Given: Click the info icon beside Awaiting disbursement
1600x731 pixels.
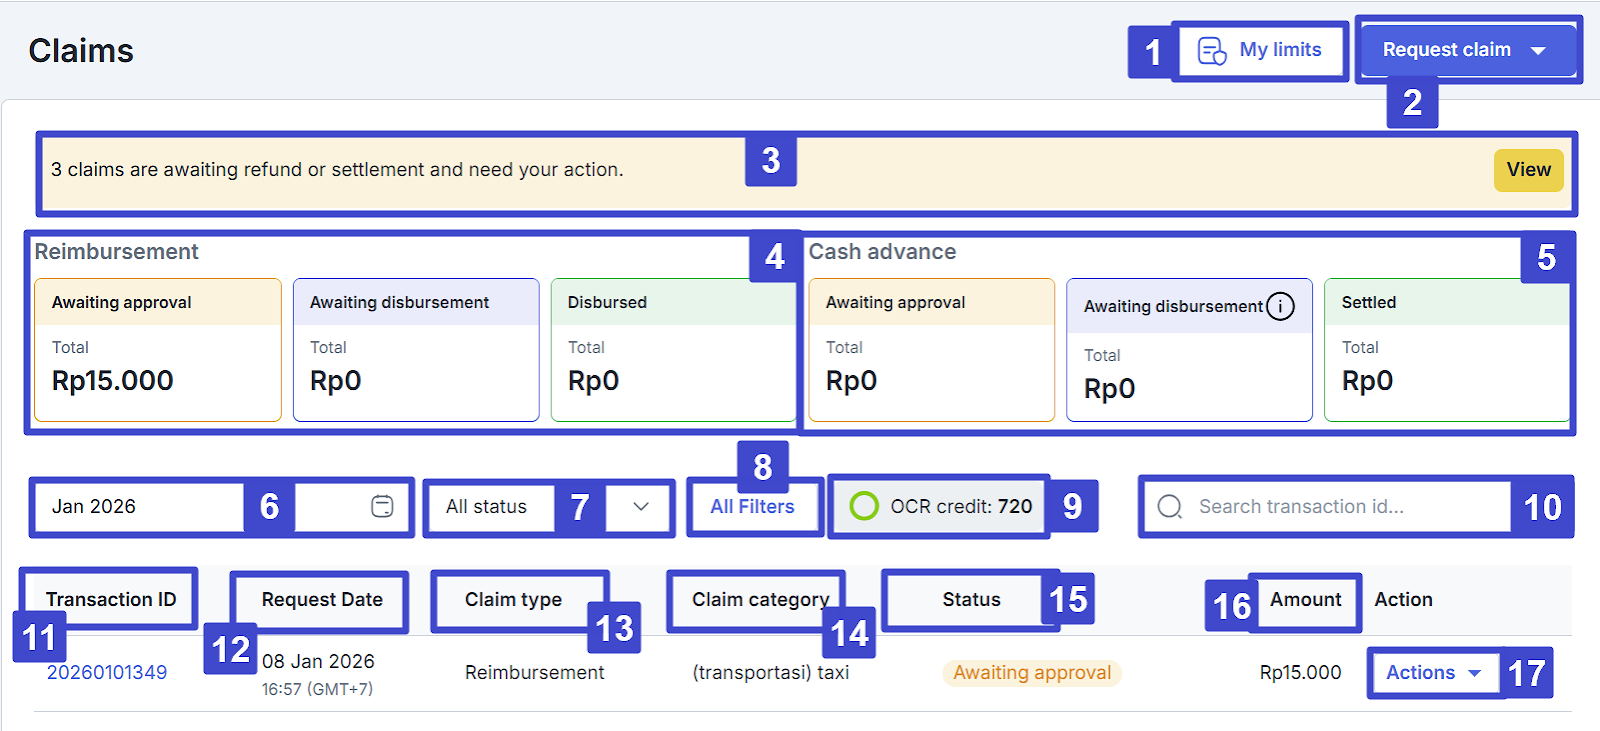Looking at the screenshot, I should (1280, 306).
